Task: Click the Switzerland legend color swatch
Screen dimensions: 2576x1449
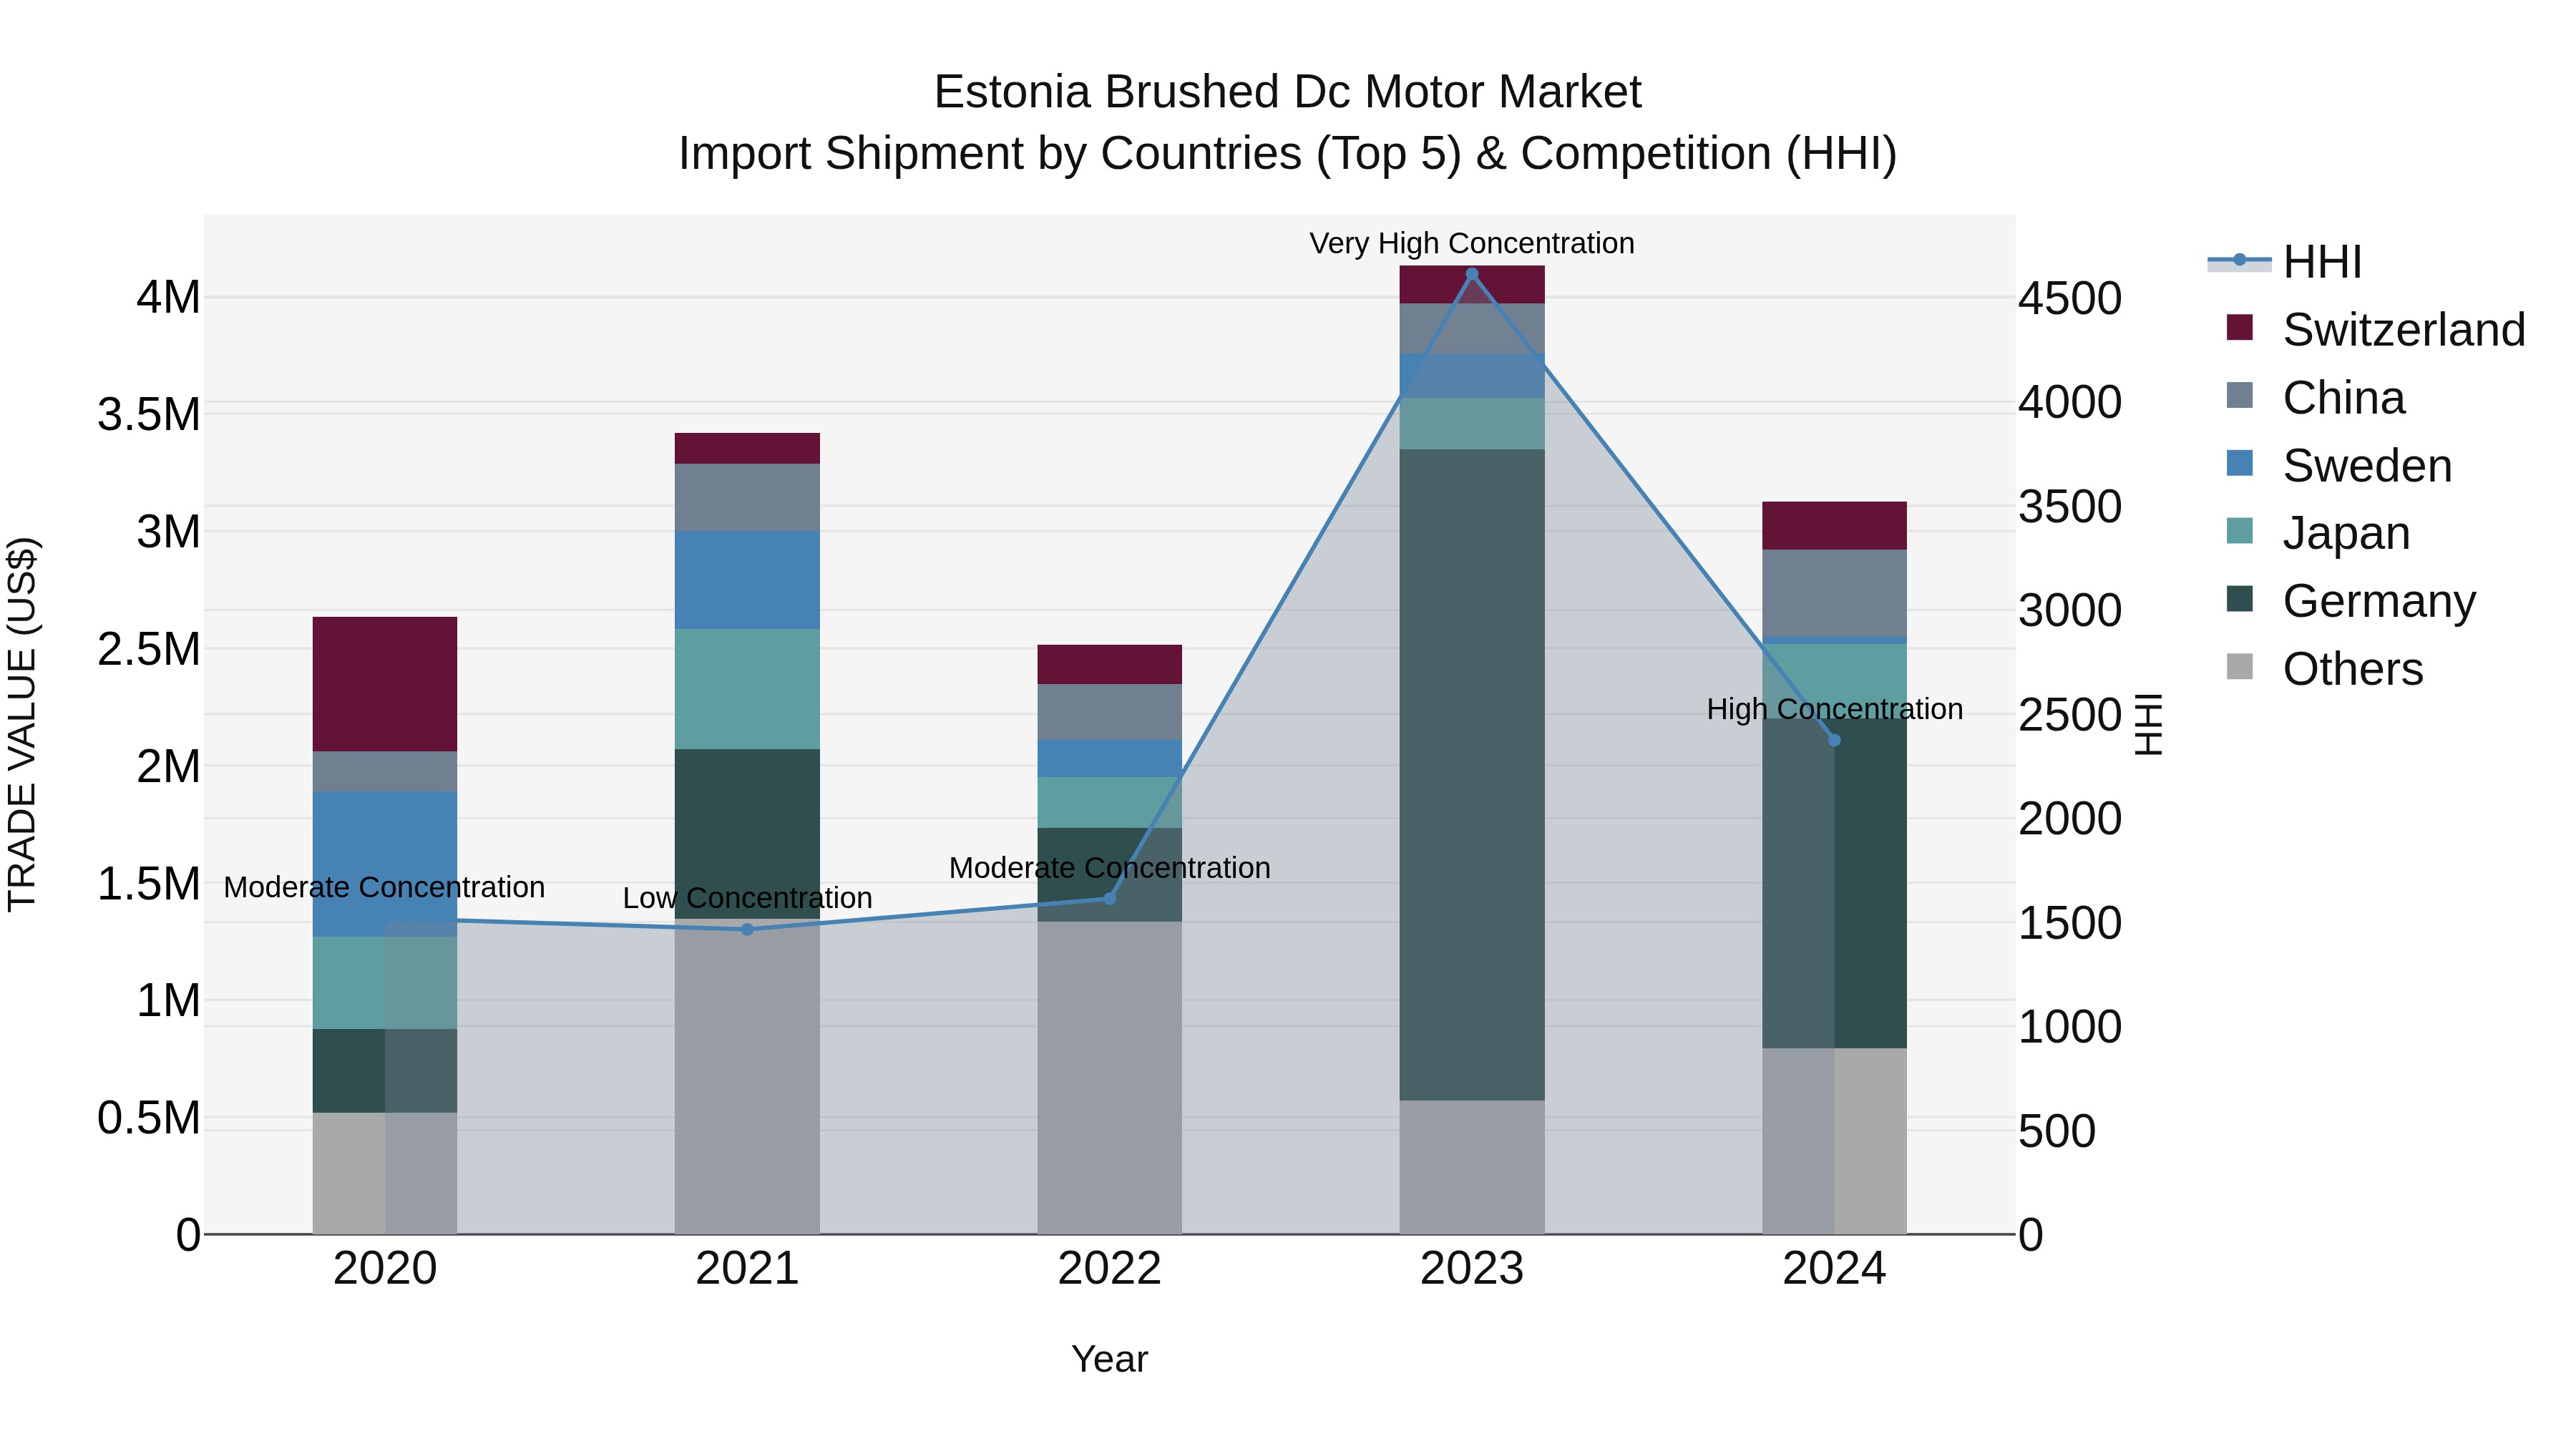Action: 2240,328
